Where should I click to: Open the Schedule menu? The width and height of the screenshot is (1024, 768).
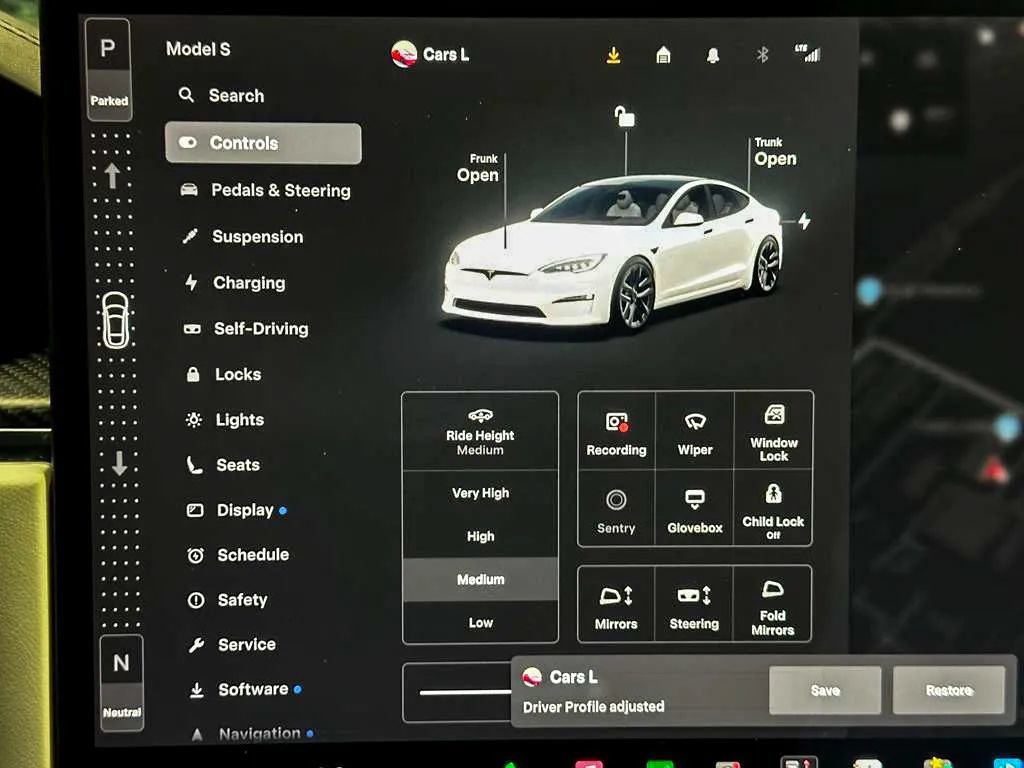click(238, 555)
